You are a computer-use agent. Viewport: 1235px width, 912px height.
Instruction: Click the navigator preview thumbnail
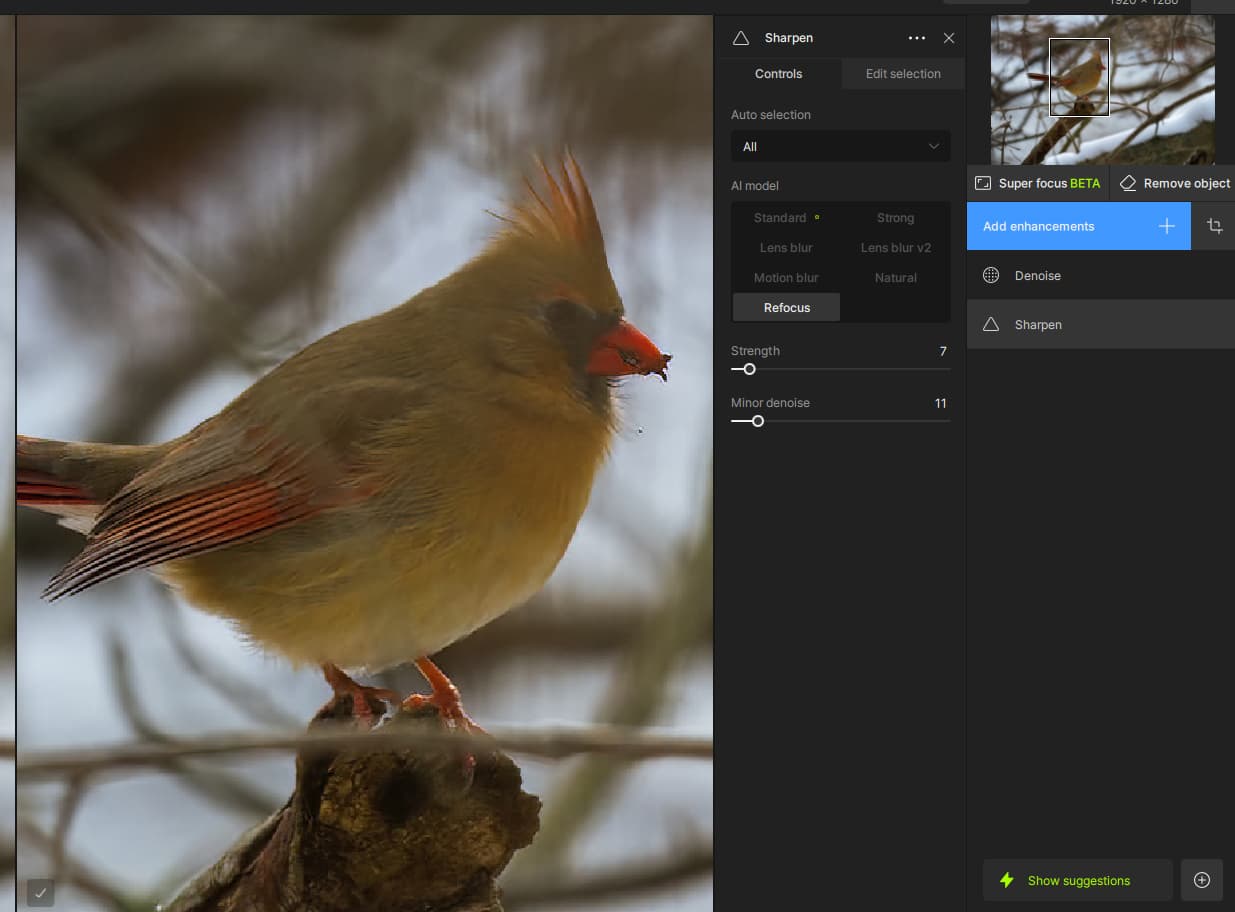(1102, 90)
